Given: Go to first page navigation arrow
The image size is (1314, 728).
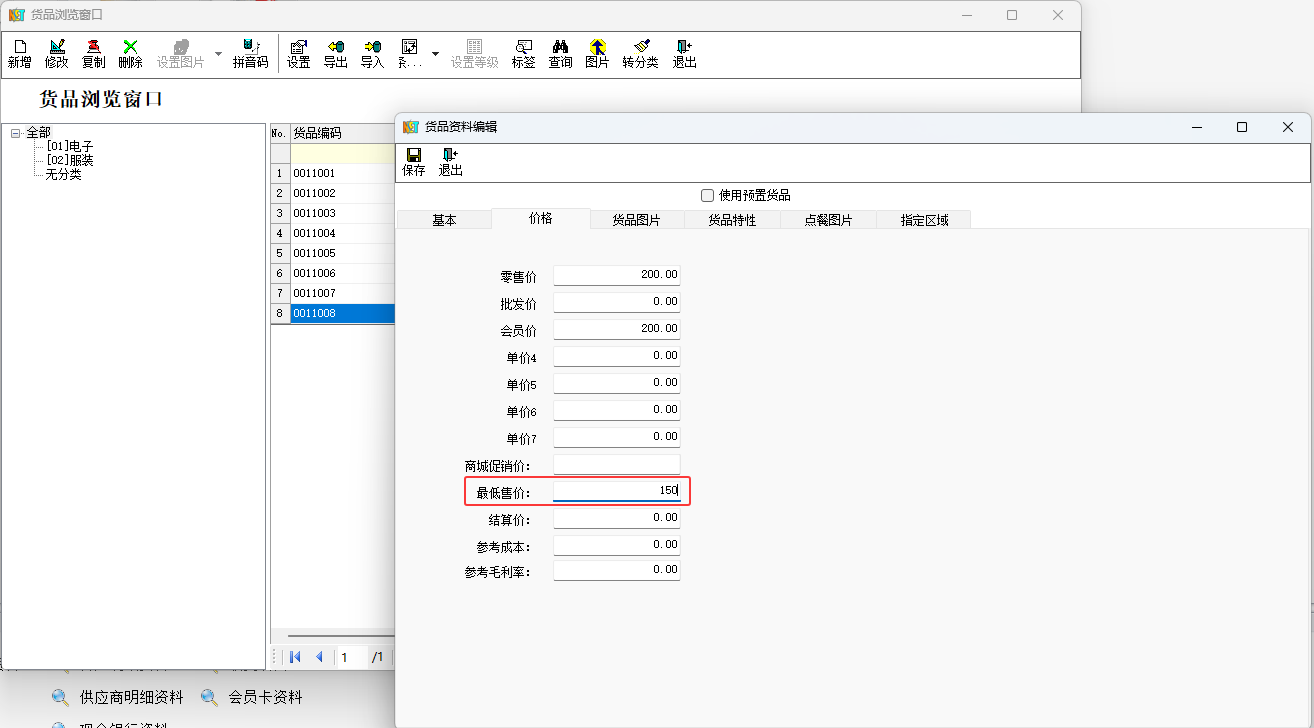Looking at the screenshot, I should pos(295,657).
